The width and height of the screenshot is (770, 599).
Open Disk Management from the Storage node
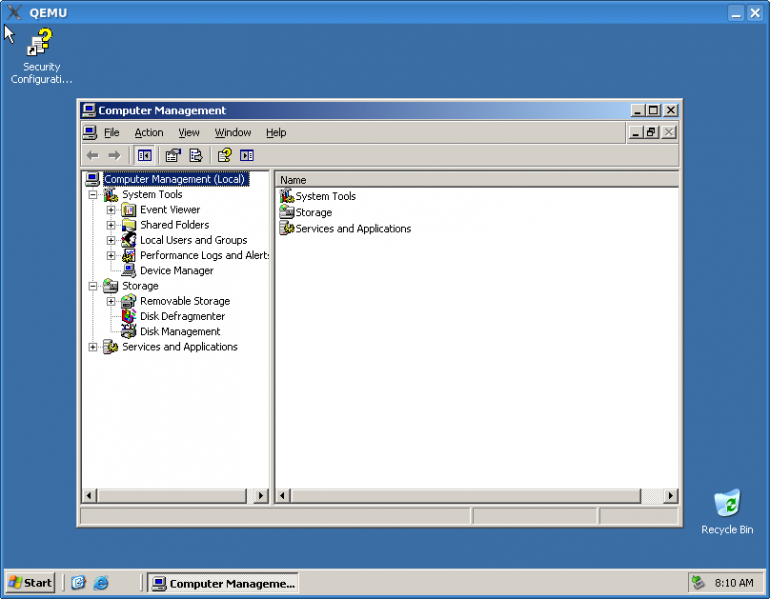[x=180, y=332]
